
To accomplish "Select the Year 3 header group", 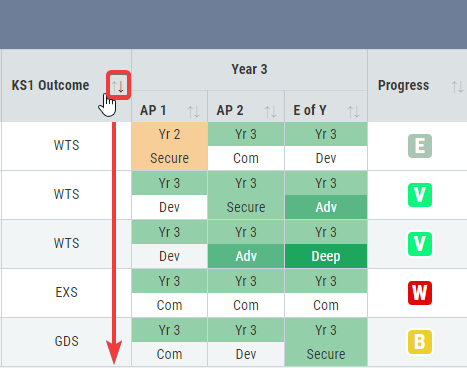I will tap(249, 70).
